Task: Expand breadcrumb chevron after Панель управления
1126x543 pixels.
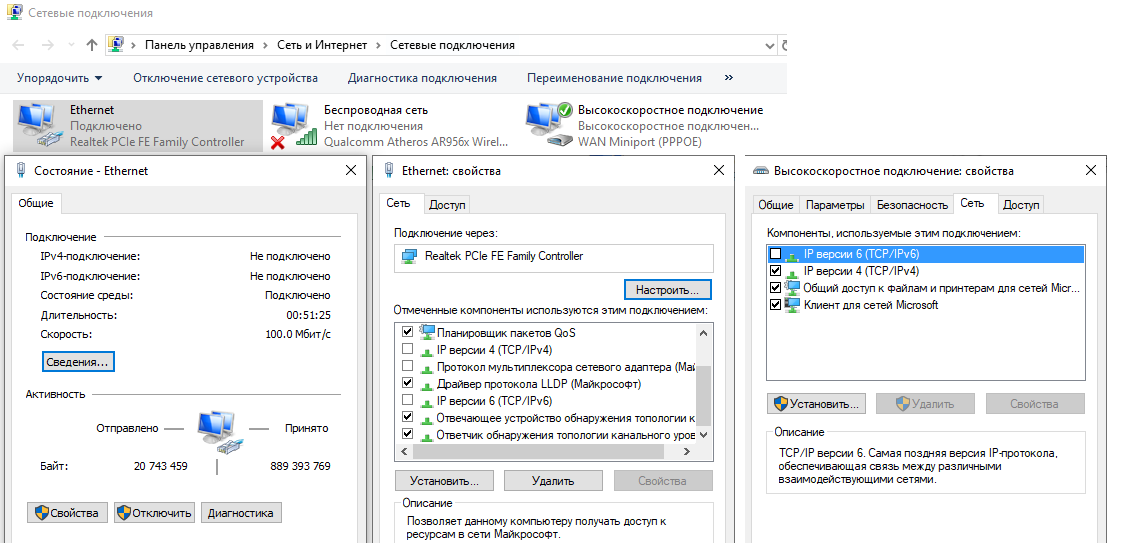Action: point(265,45)
